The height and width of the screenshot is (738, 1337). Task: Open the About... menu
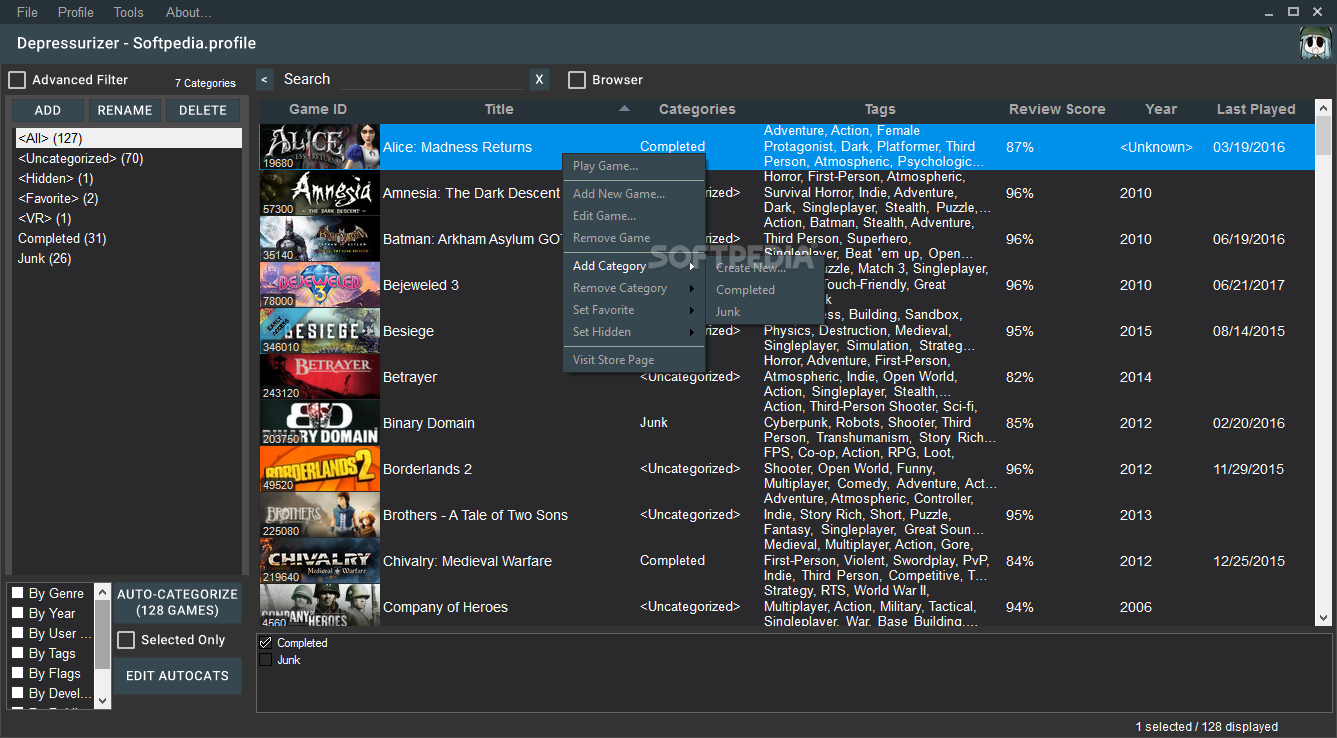pos(188,12)
